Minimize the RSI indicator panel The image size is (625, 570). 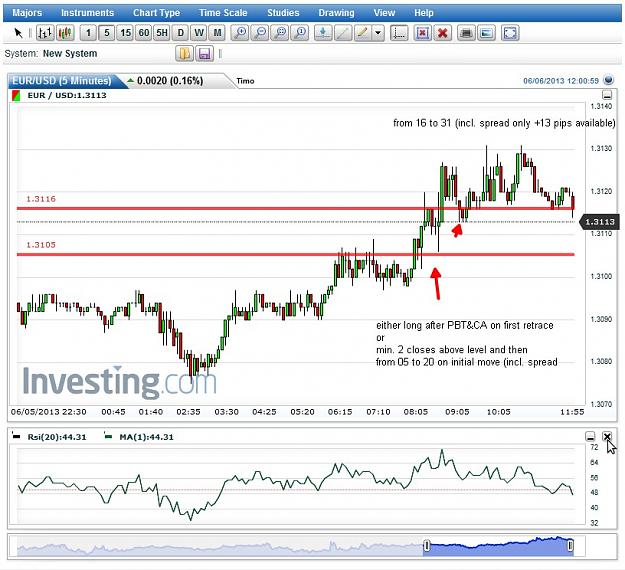click(590, 436)
